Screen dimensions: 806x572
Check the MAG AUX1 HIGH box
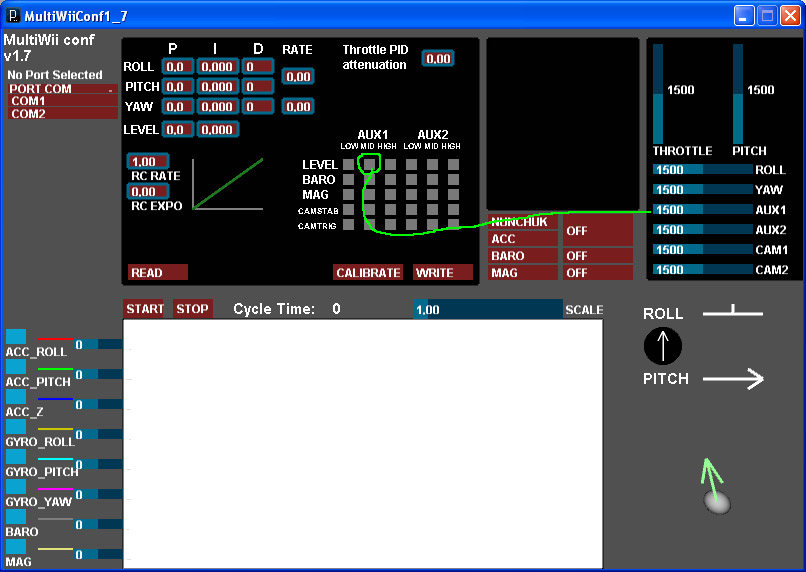pyautogui.click(x=390, y=194)
